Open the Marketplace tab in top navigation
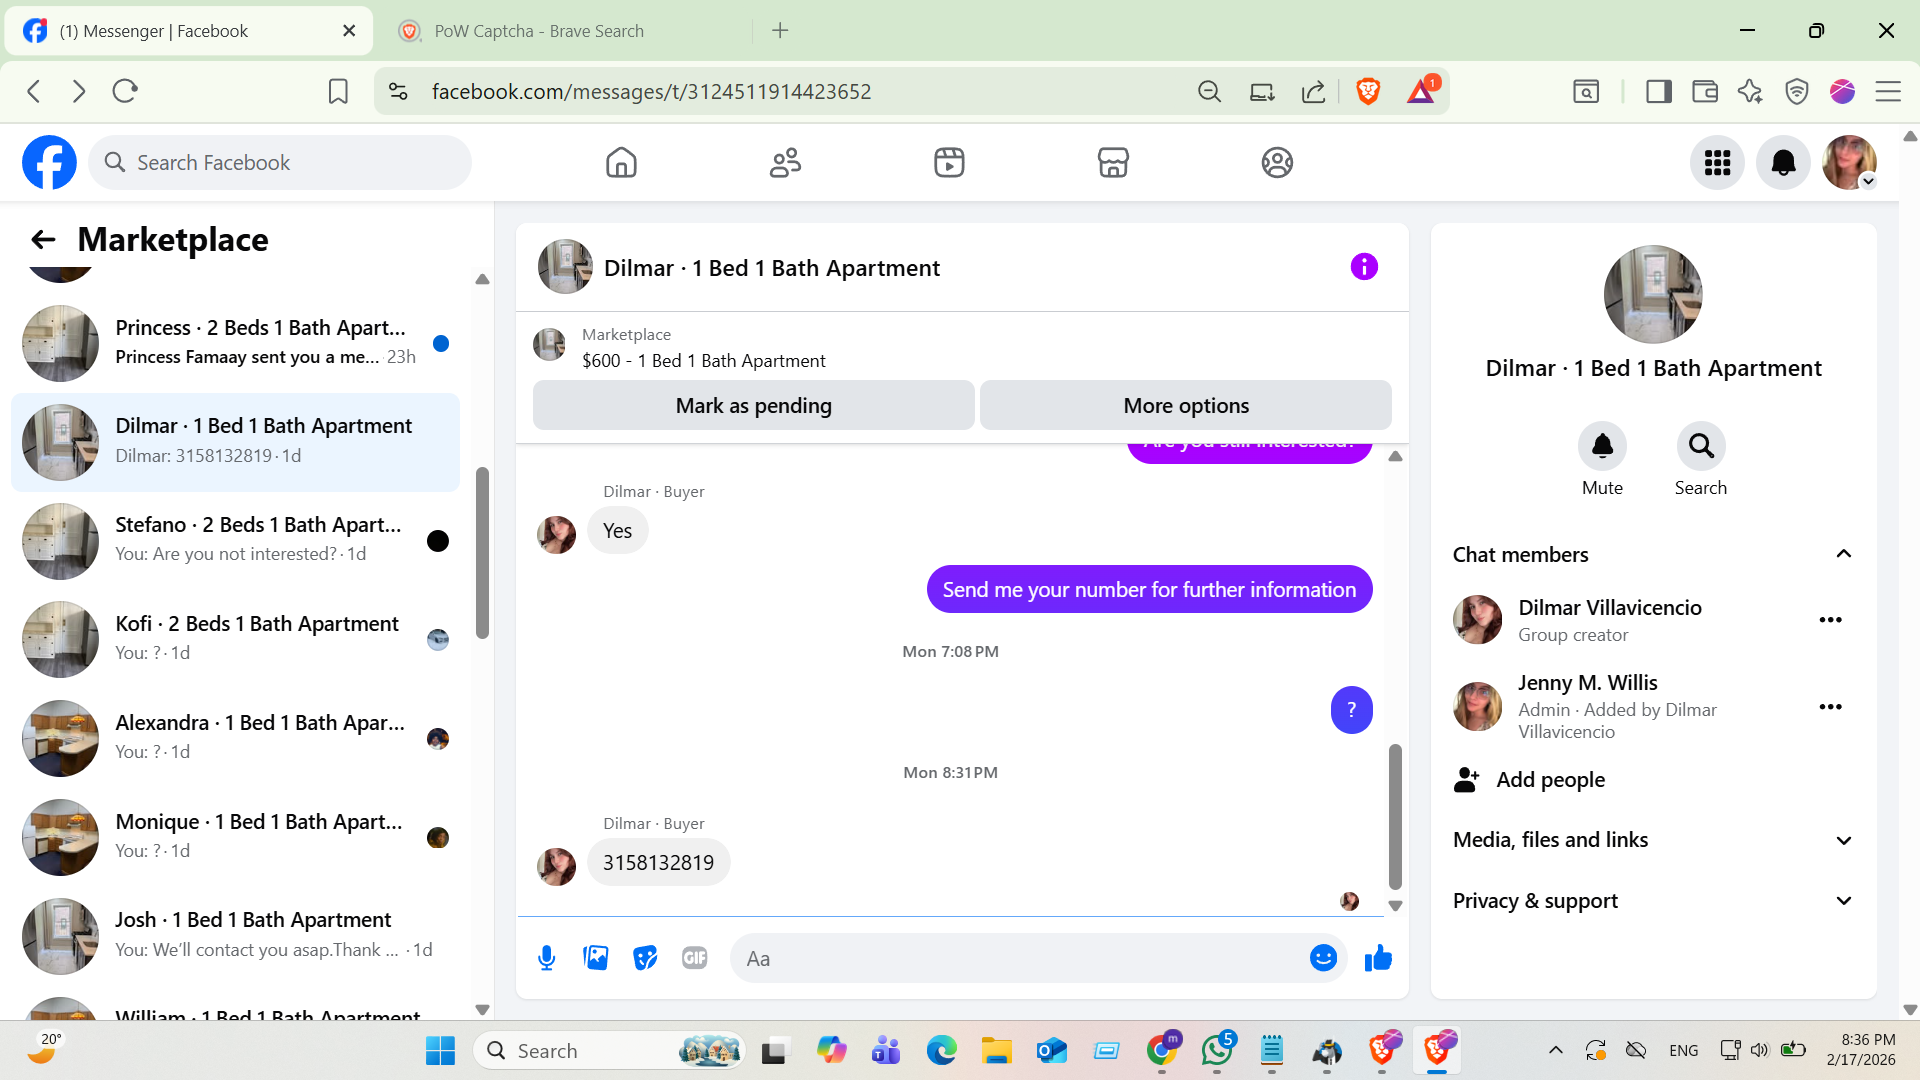The height and width of the screenshot is (1080, 1920). pyautogui.click(x=1112, y=163)
